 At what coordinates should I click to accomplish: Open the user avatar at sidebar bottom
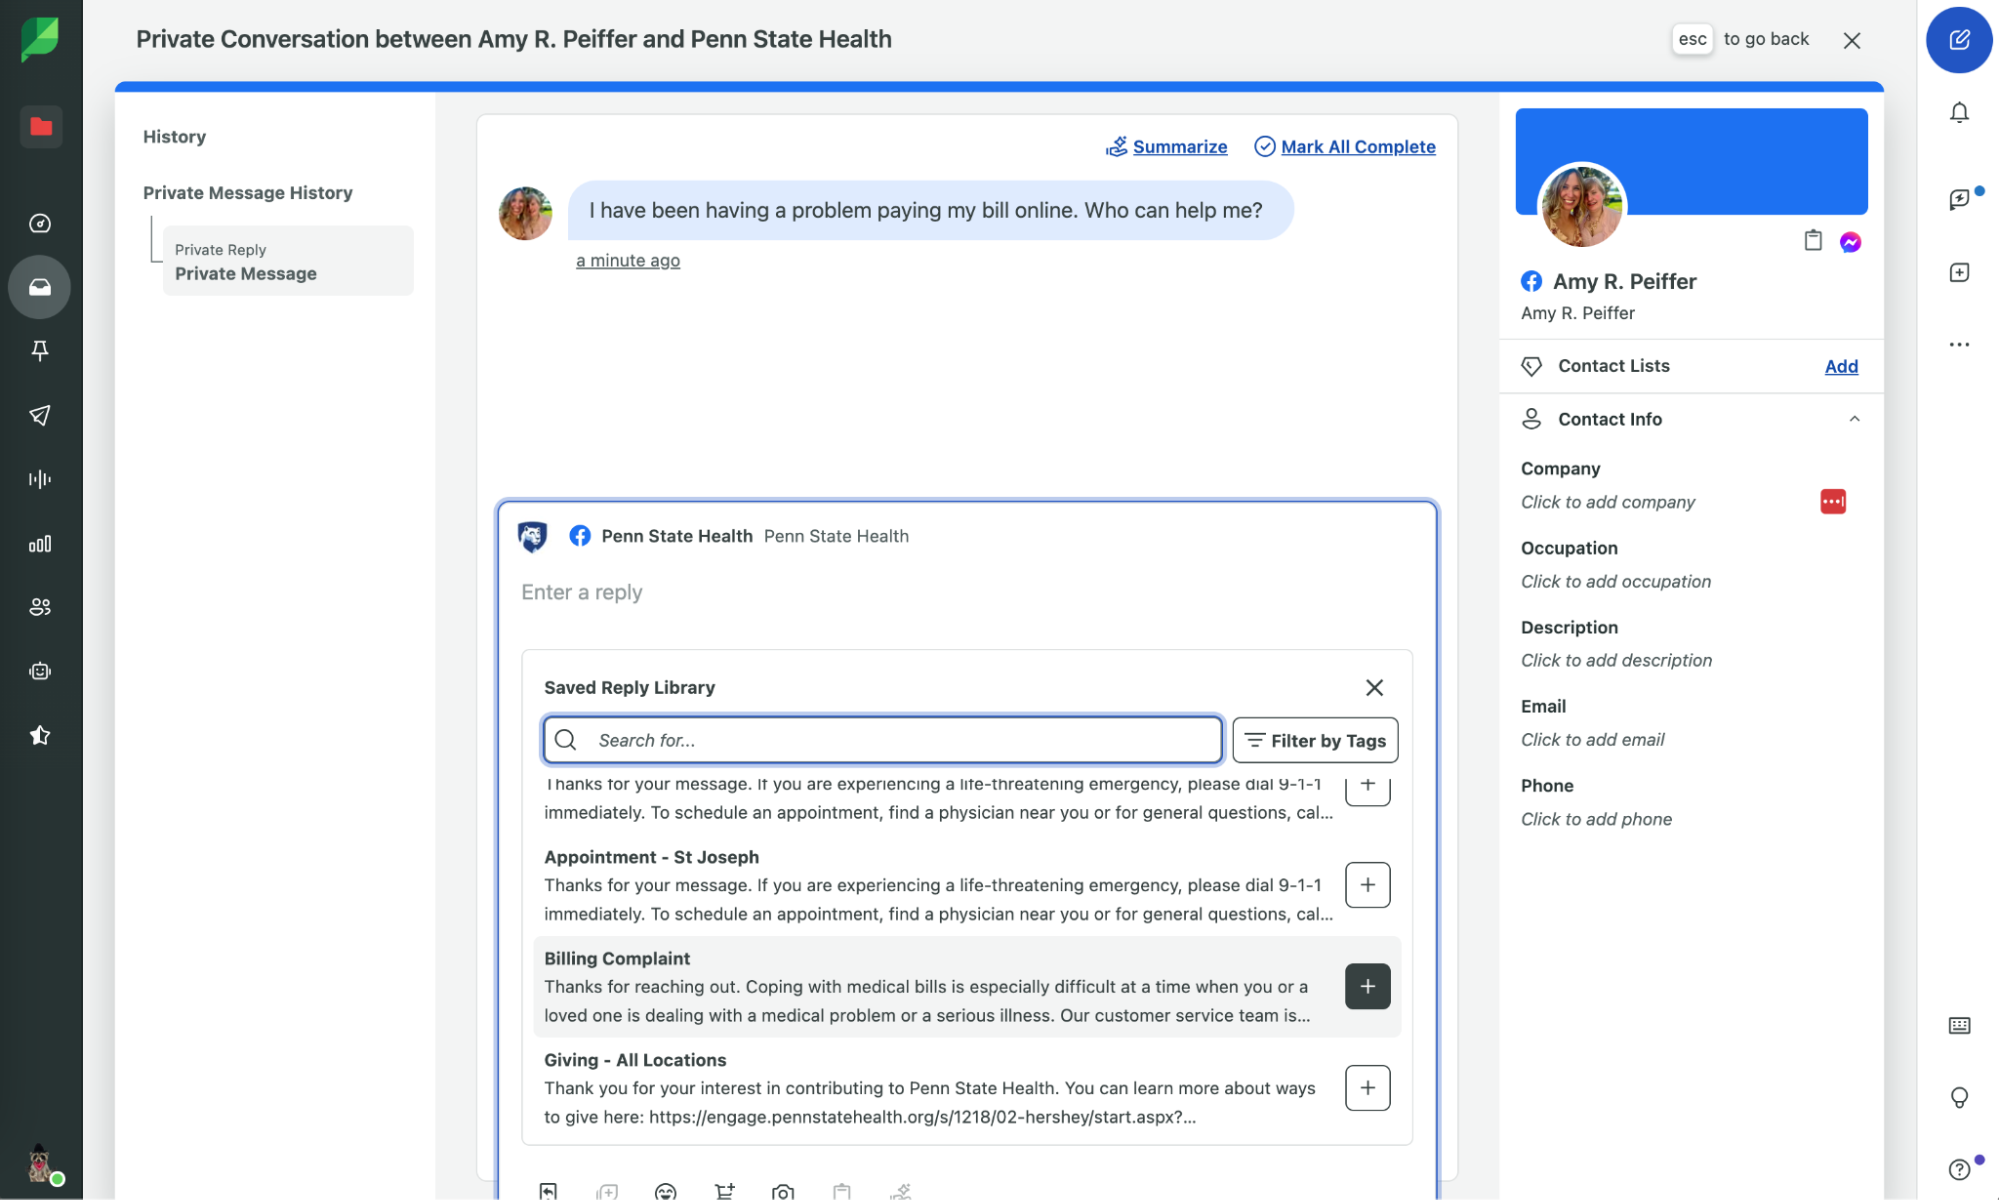[40, 1164]
